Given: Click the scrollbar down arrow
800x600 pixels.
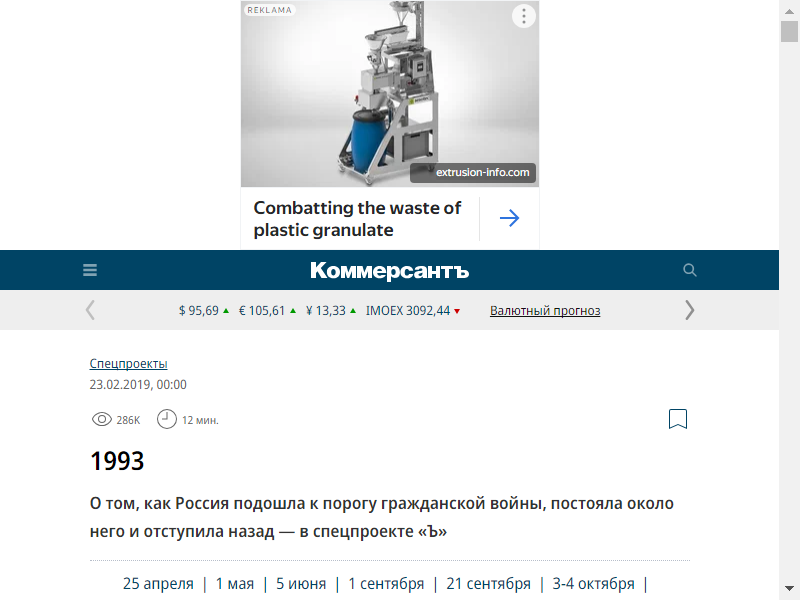Looking at the screenshot, I should click(789, 588).
